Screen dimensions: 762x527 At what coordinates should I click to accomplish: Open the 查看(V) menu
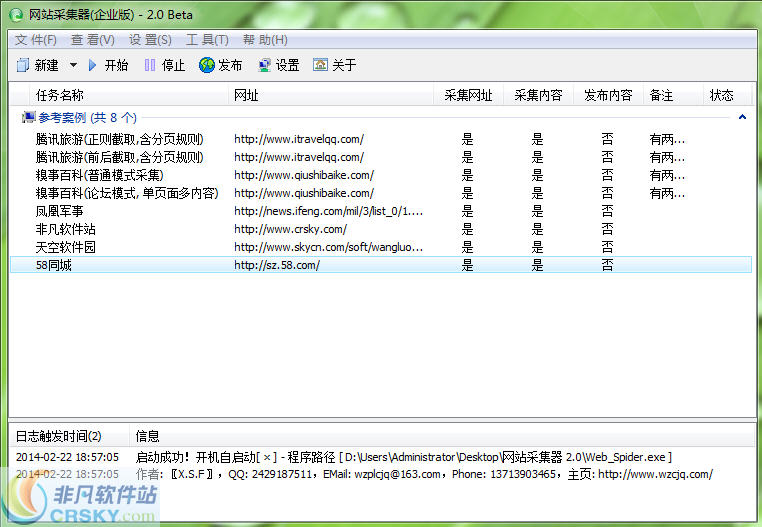coord(93,40)
